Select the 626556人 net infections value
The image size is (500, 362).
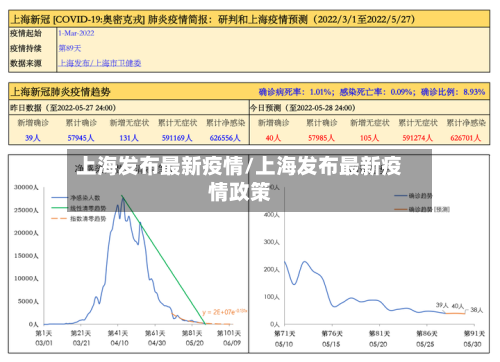coord(225,138)
